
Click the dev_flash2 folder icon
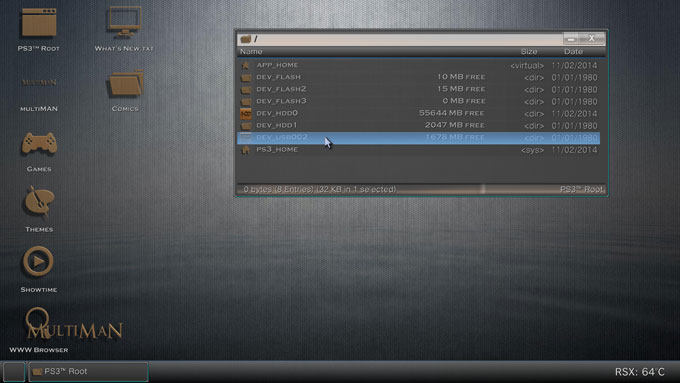(x=245, y=90)
